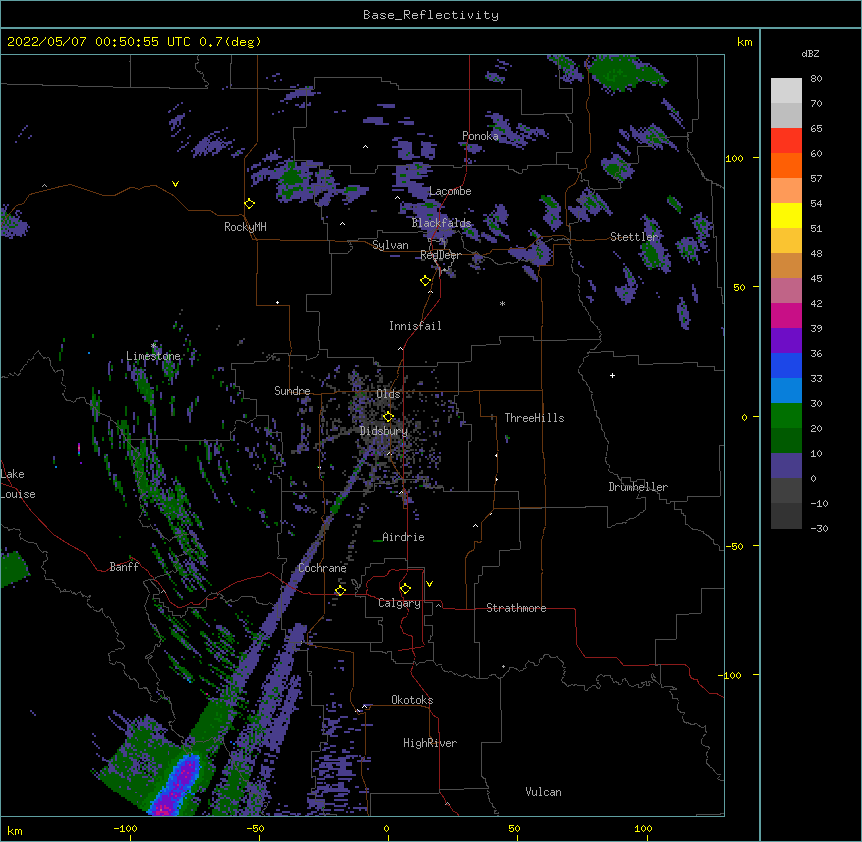Click the dBZ legend heading
This screenshot has width=862, height=842.
tap(810, 53)
